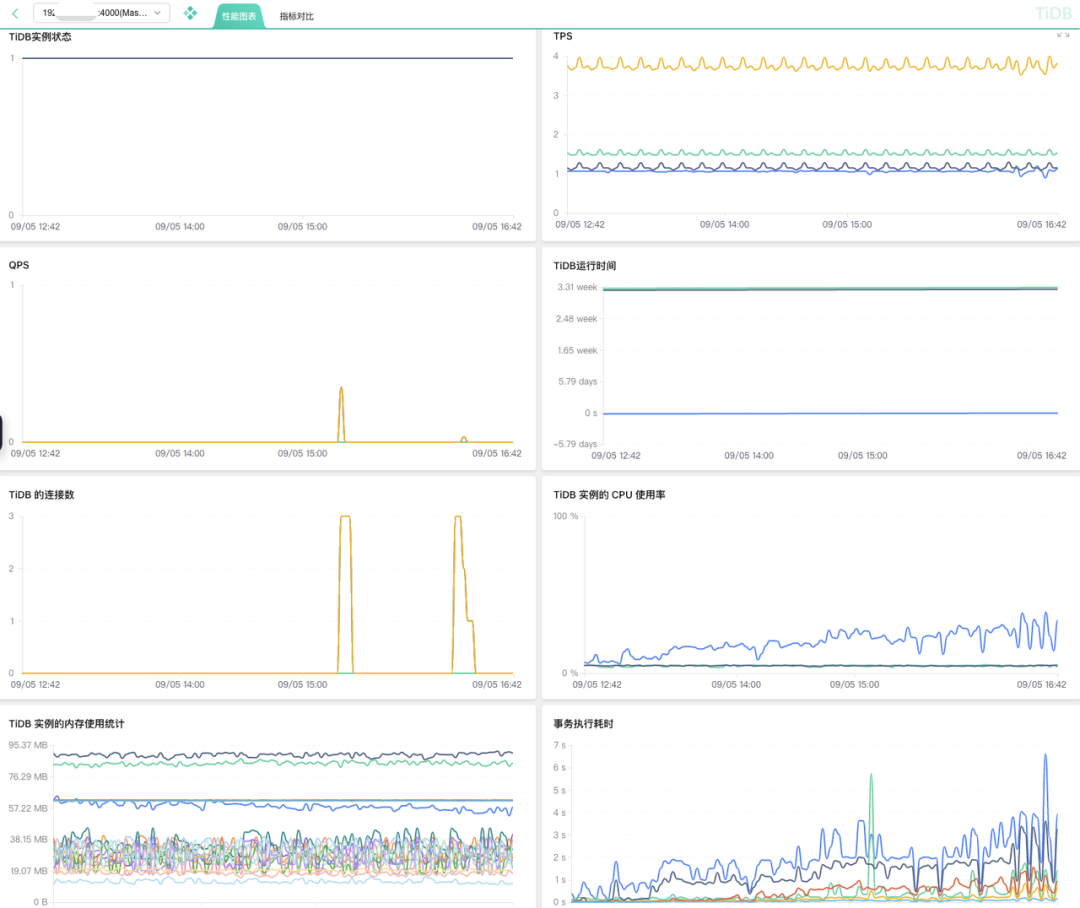Switch to the 指标对比 tab
The height and width of the screenshot is (908, 1080).
(x=296, y=16)
